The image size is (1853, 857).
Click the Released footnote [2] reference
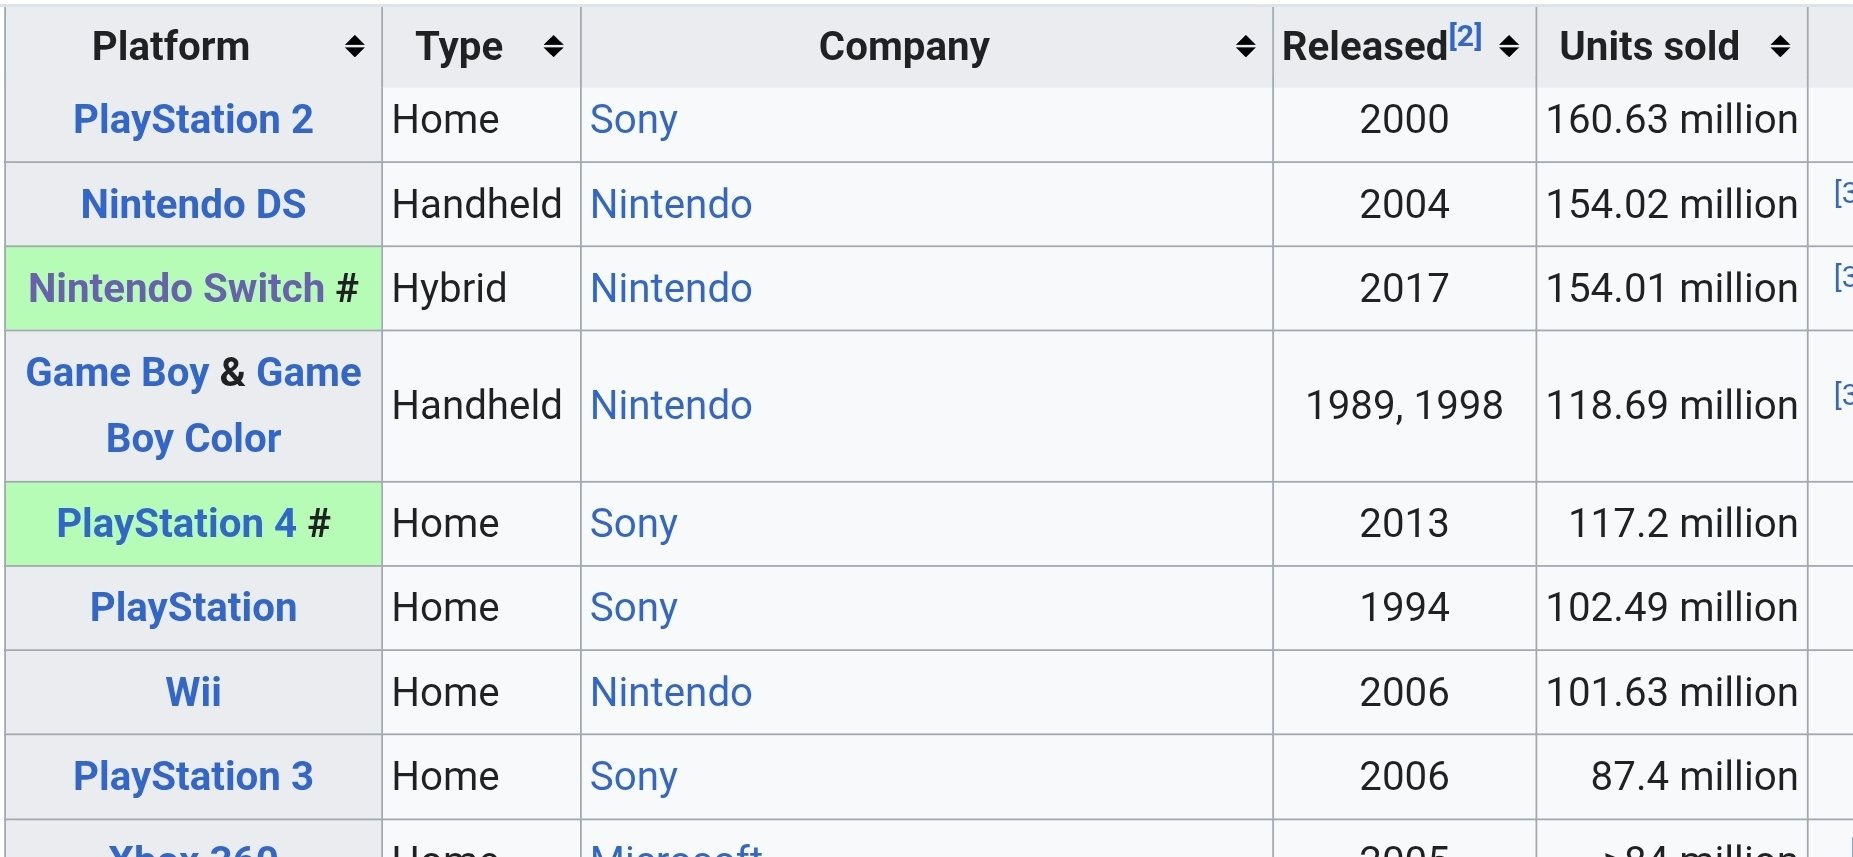coord(1465,36)
